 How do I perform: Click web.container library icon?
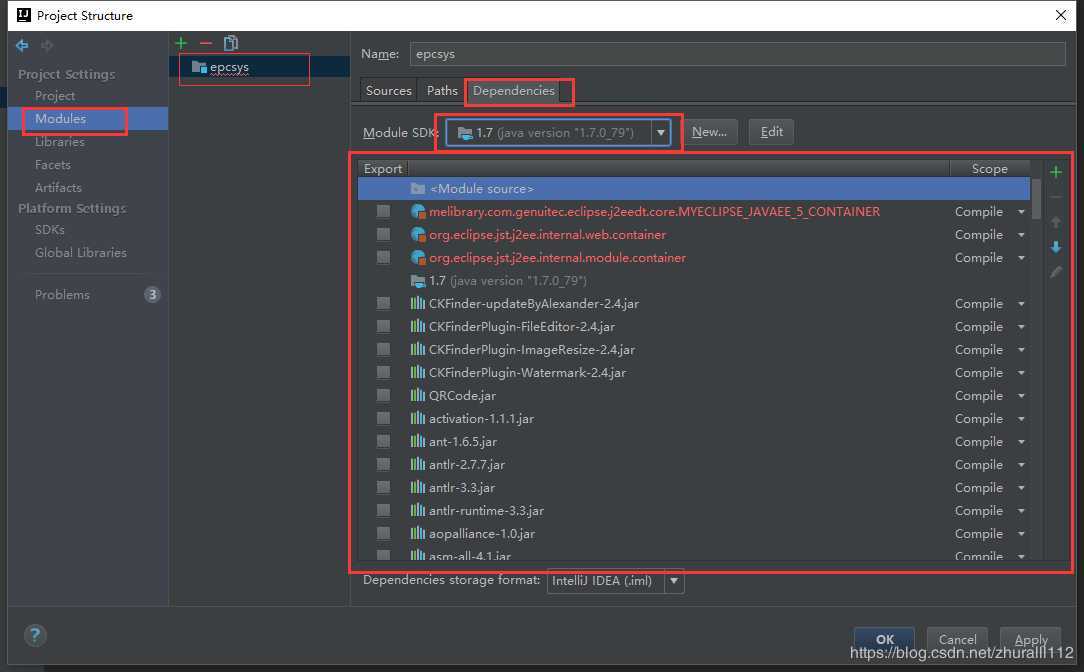coord(418,234)
